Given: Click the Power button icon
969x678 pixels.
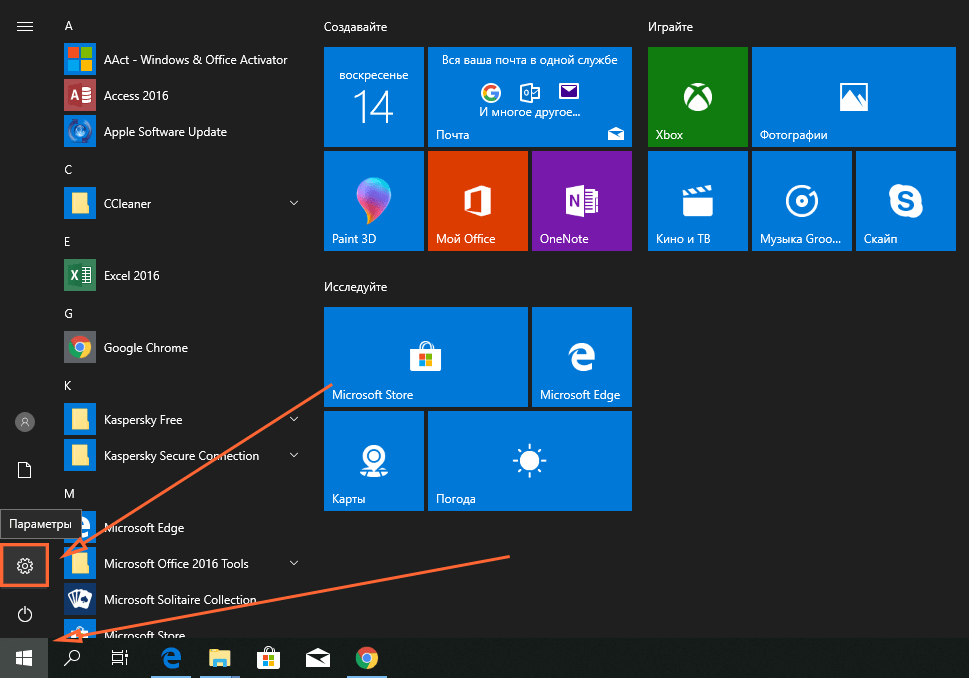Looking at the screenshot, I should [25, 614].
